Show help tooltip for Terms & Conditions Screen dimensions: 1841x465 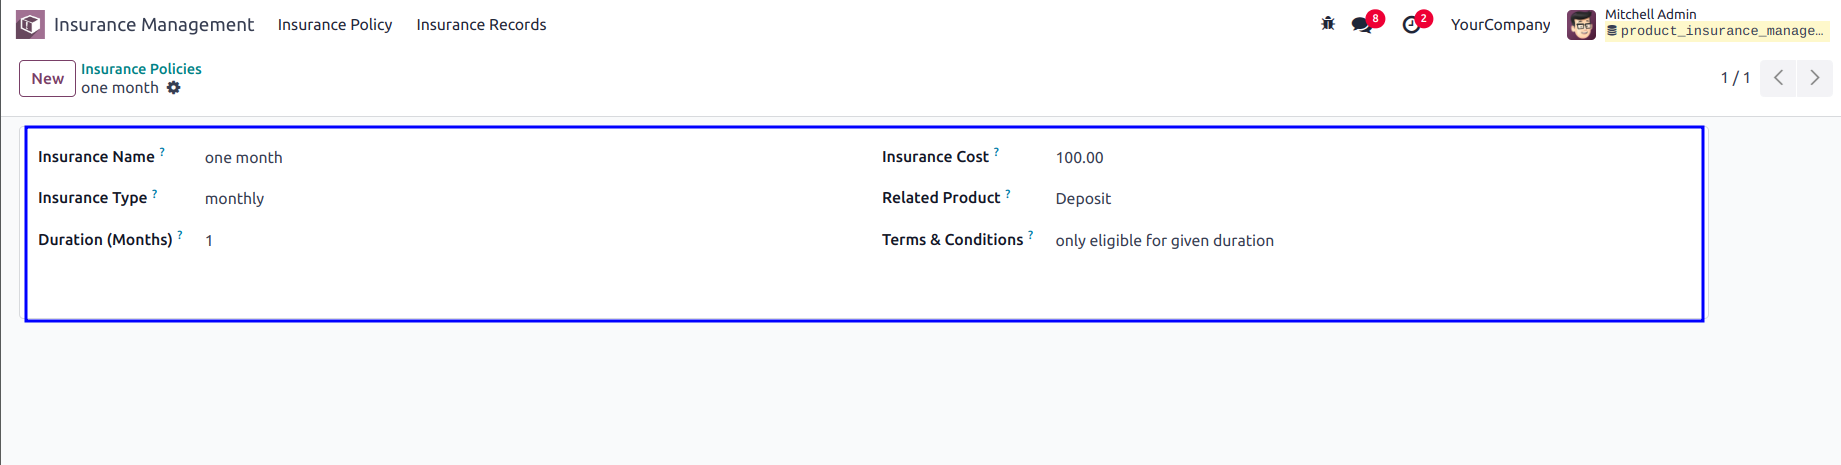(1031, 235)
